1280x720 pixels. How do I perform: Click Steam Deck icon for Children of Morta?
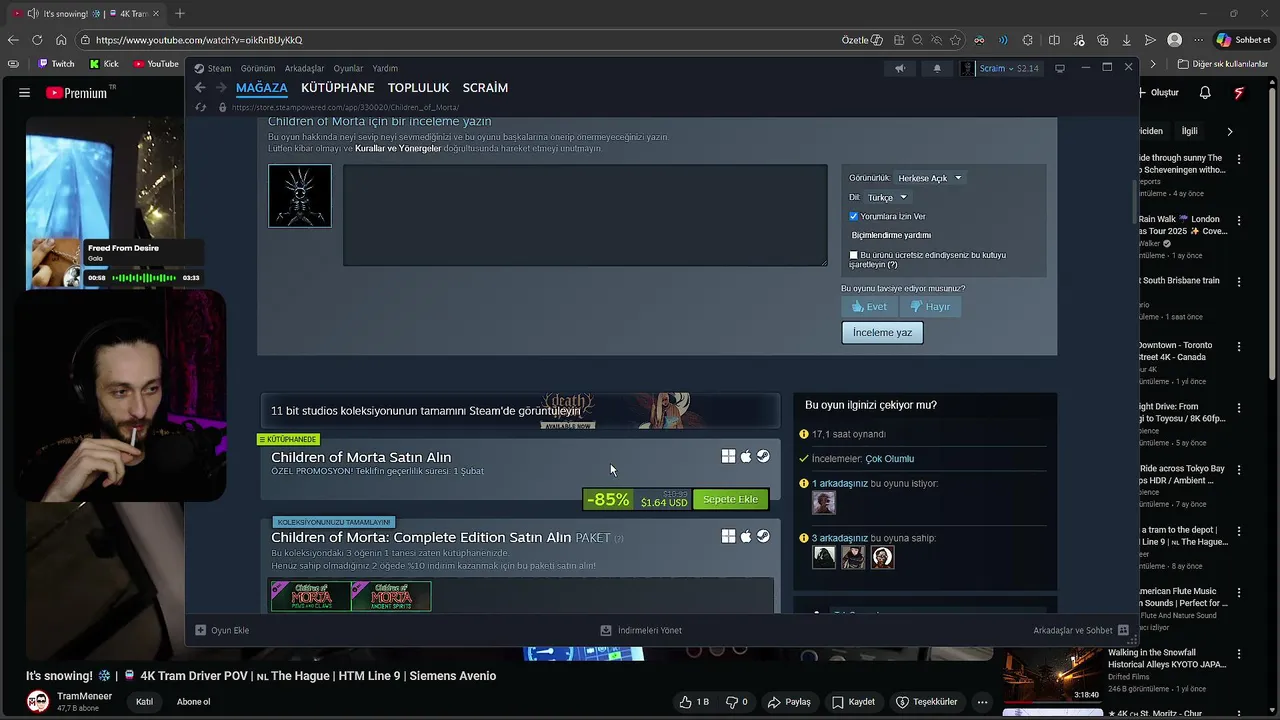pos(763,456)
